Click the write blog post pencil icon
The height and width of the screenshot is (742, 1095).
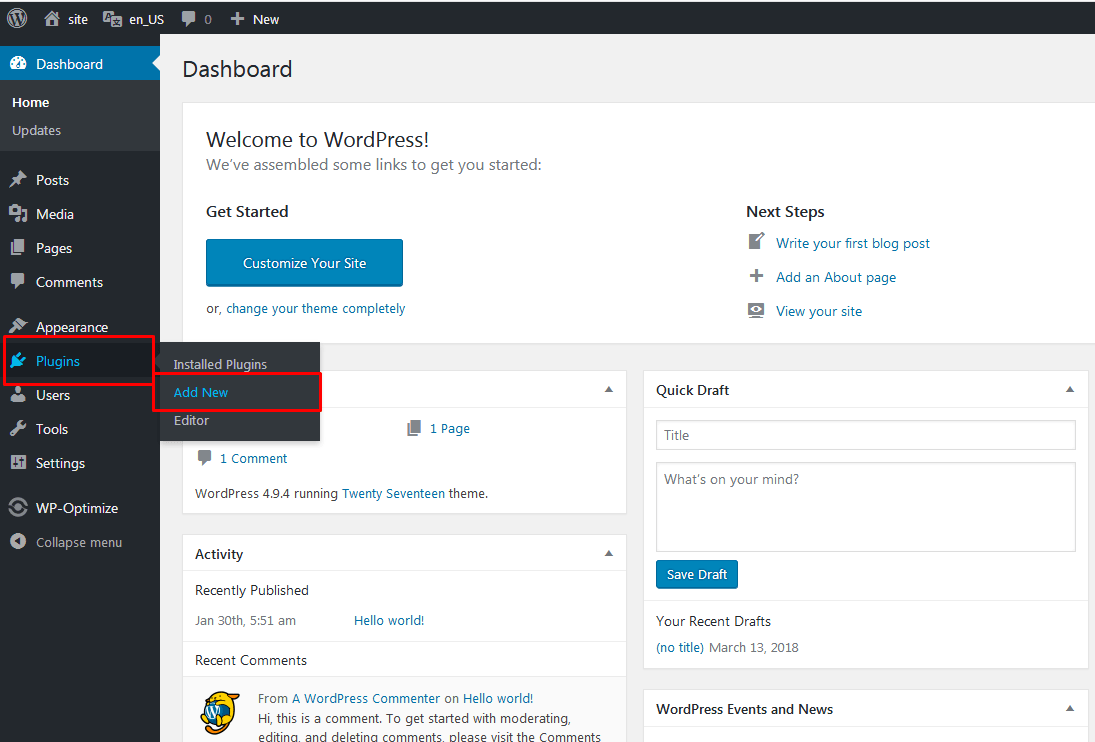(756, 242)
